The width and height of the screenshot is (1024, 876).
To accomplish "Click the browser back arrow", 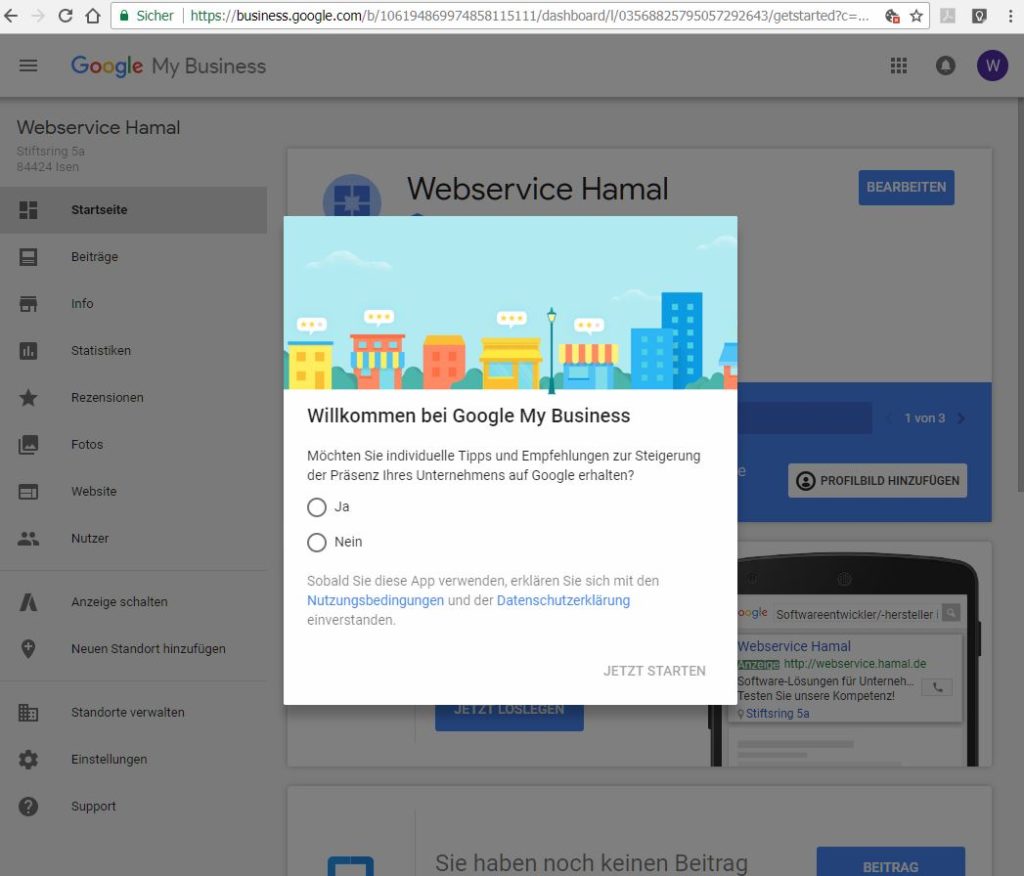I will coord(11,16).
